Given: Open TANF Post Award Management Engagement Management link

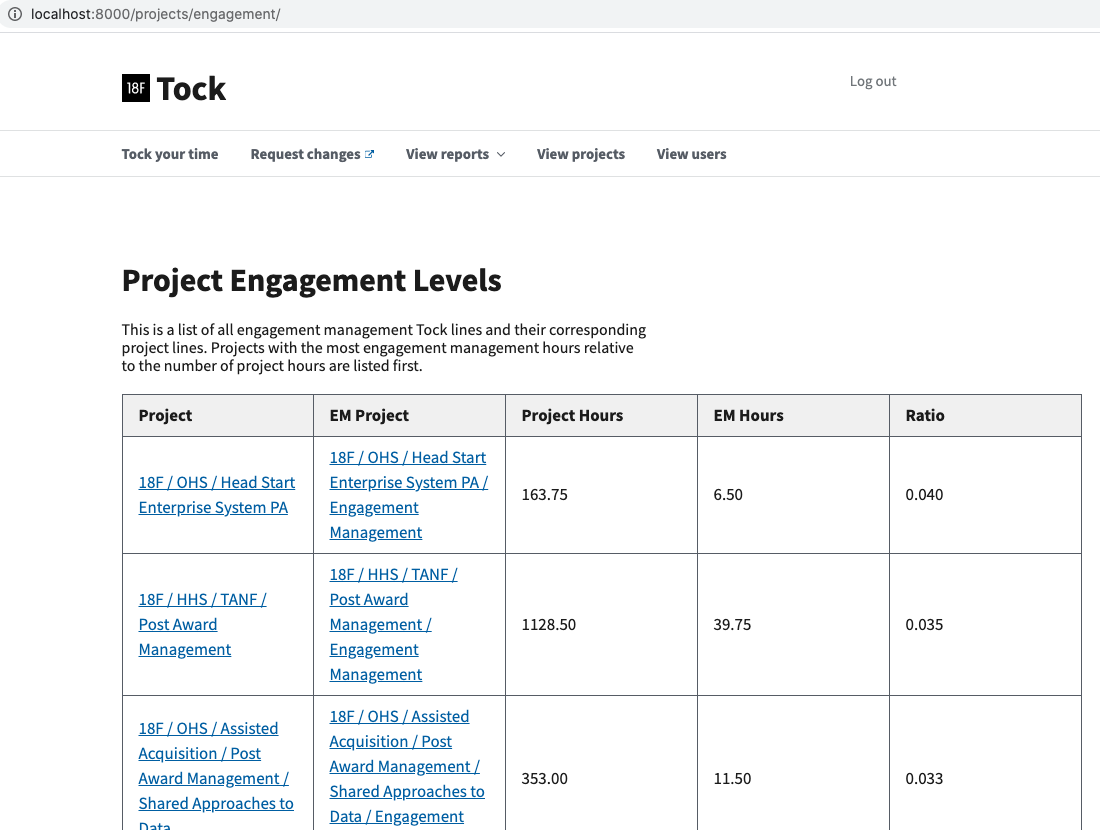Looking at the screenshot, I should tap(393, 624).
